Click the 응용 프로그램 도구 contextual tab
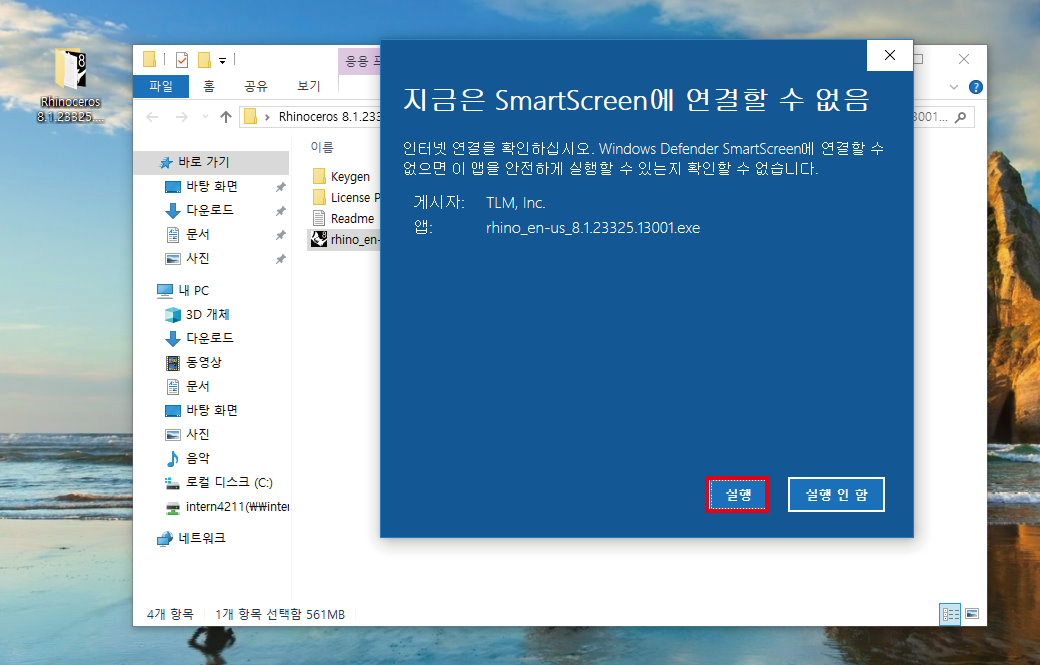The height and width of the screenshot is (665, 1040). pos(359,62)
